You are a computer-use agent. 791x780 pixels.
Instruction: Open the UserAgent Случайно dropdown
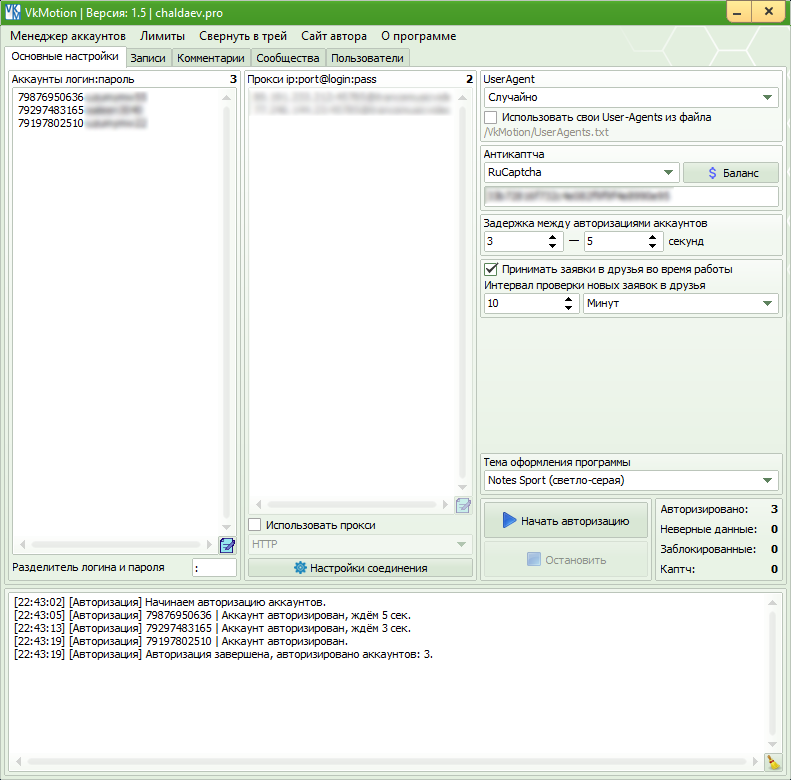click(630, 97)
